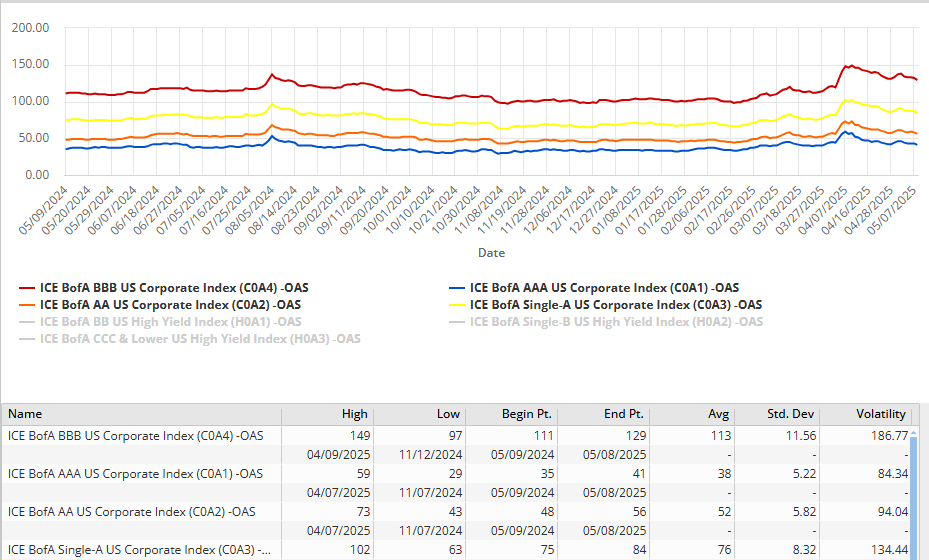Select ICE BofA Single-A US Corporate Index row

point(456,549)
